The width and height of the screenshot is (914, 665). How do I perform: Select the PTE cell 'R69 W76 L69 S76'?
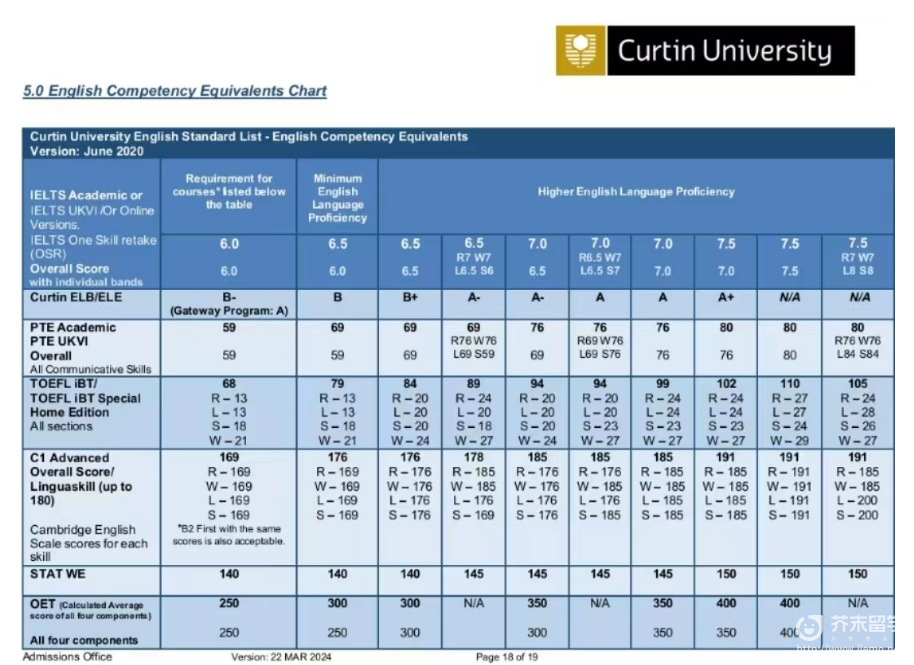point(600,347)
